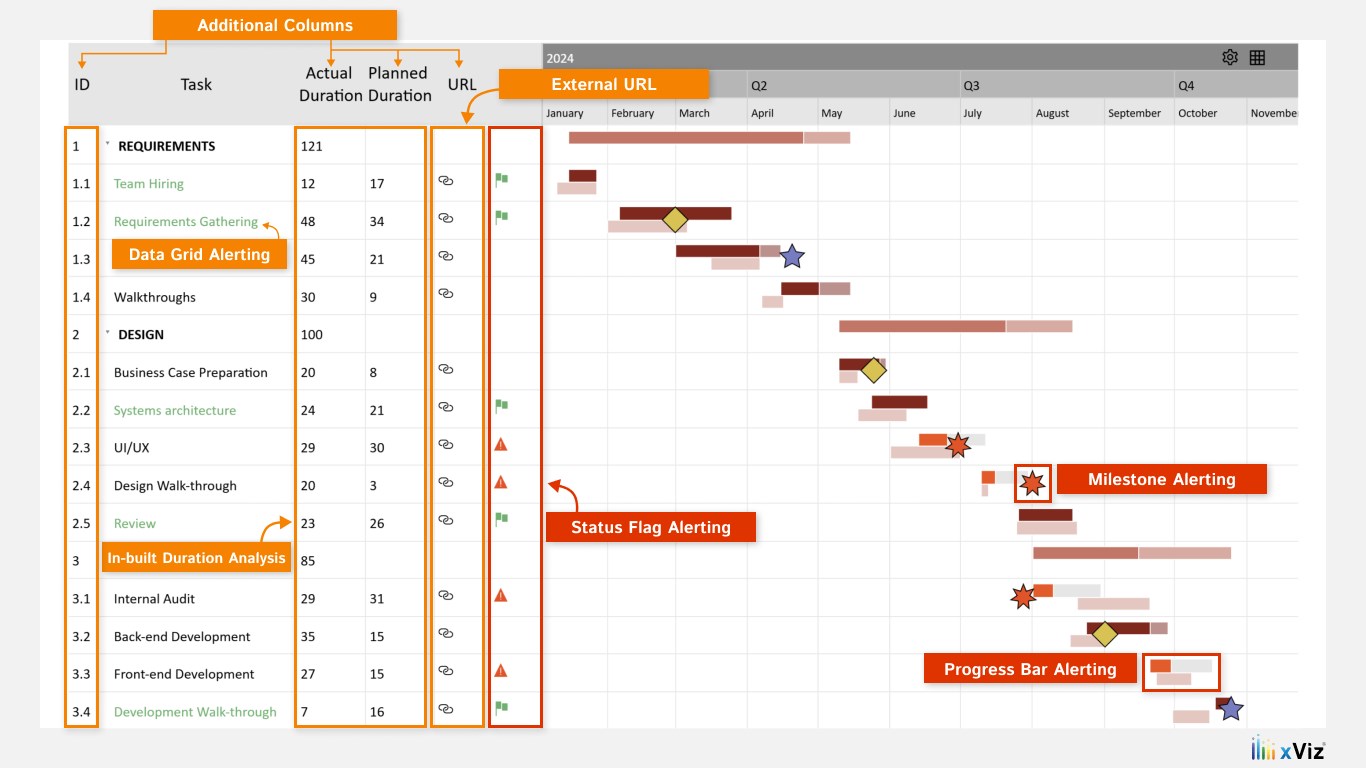Click the 121 duration value for REQUIREMENTS

(311, 146)
